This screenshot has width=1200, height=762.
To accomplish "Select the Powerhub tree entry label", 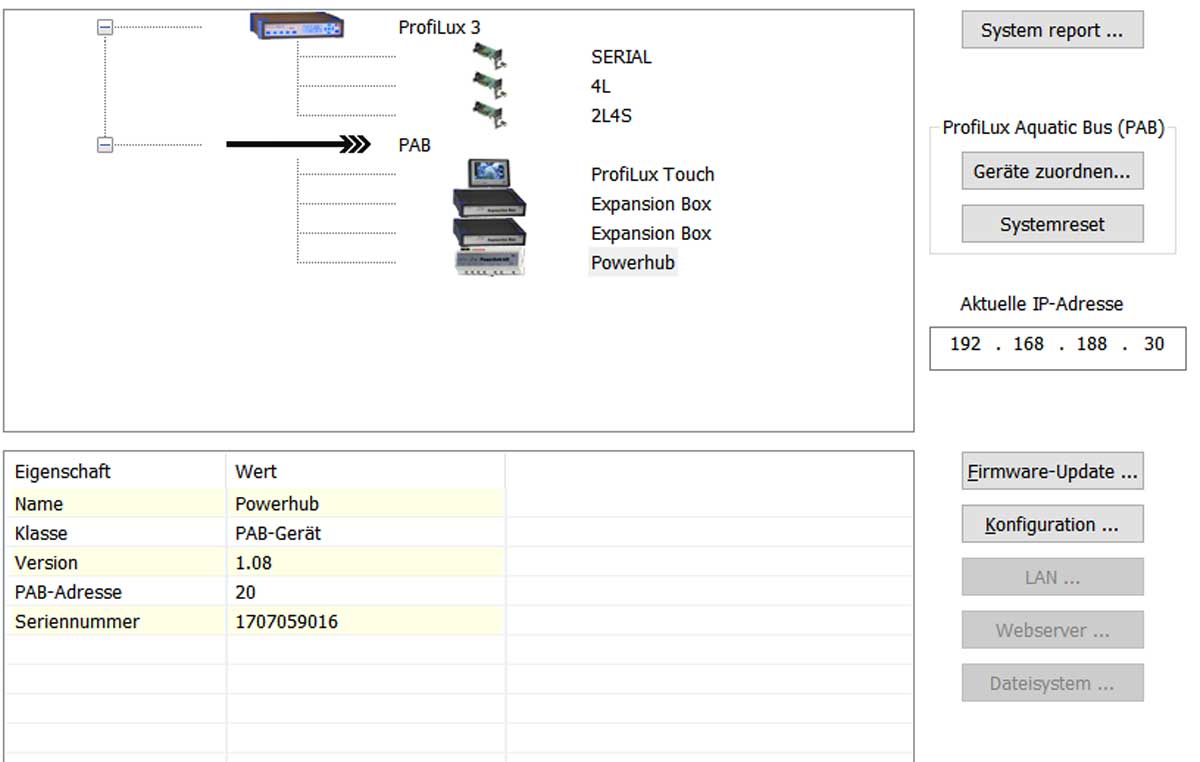I will pos(633,263).
